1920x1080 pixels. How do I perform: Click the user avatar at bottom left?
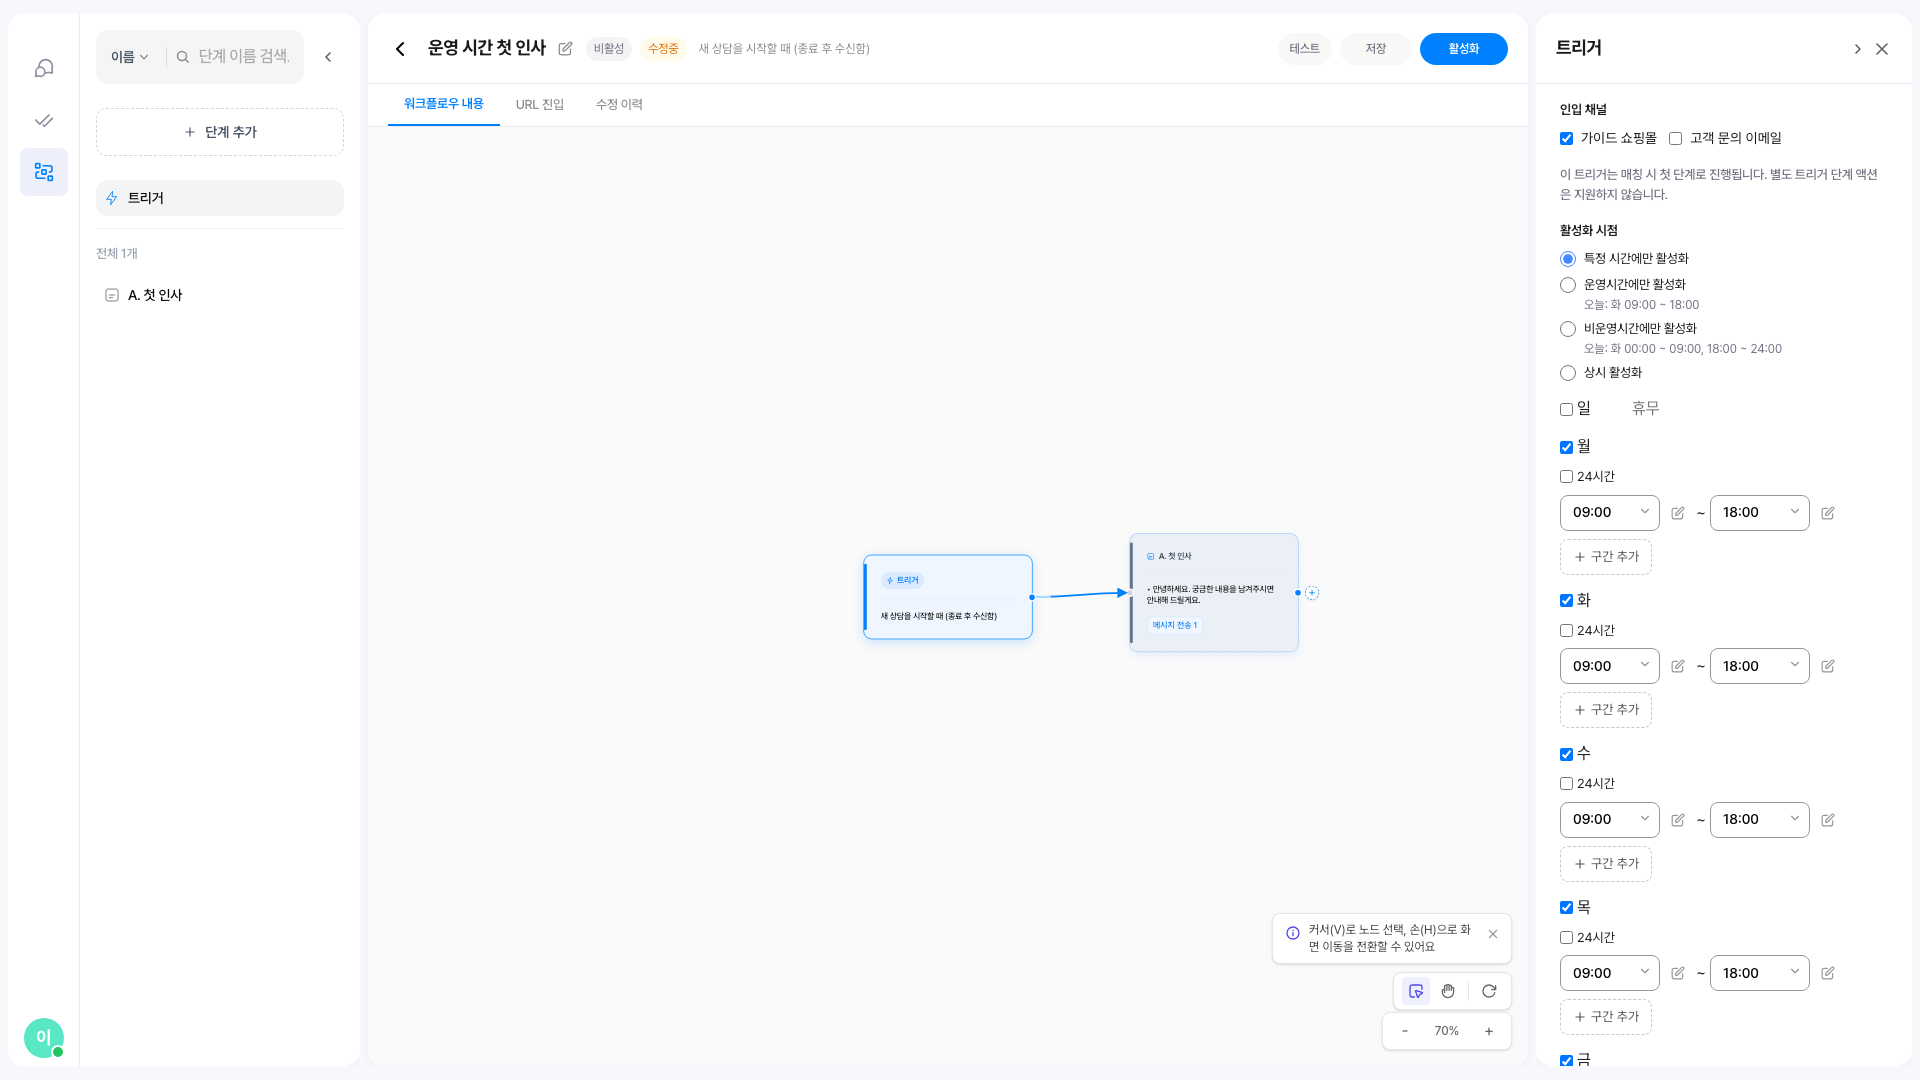pyautogui.click(x=44, y=1038)
